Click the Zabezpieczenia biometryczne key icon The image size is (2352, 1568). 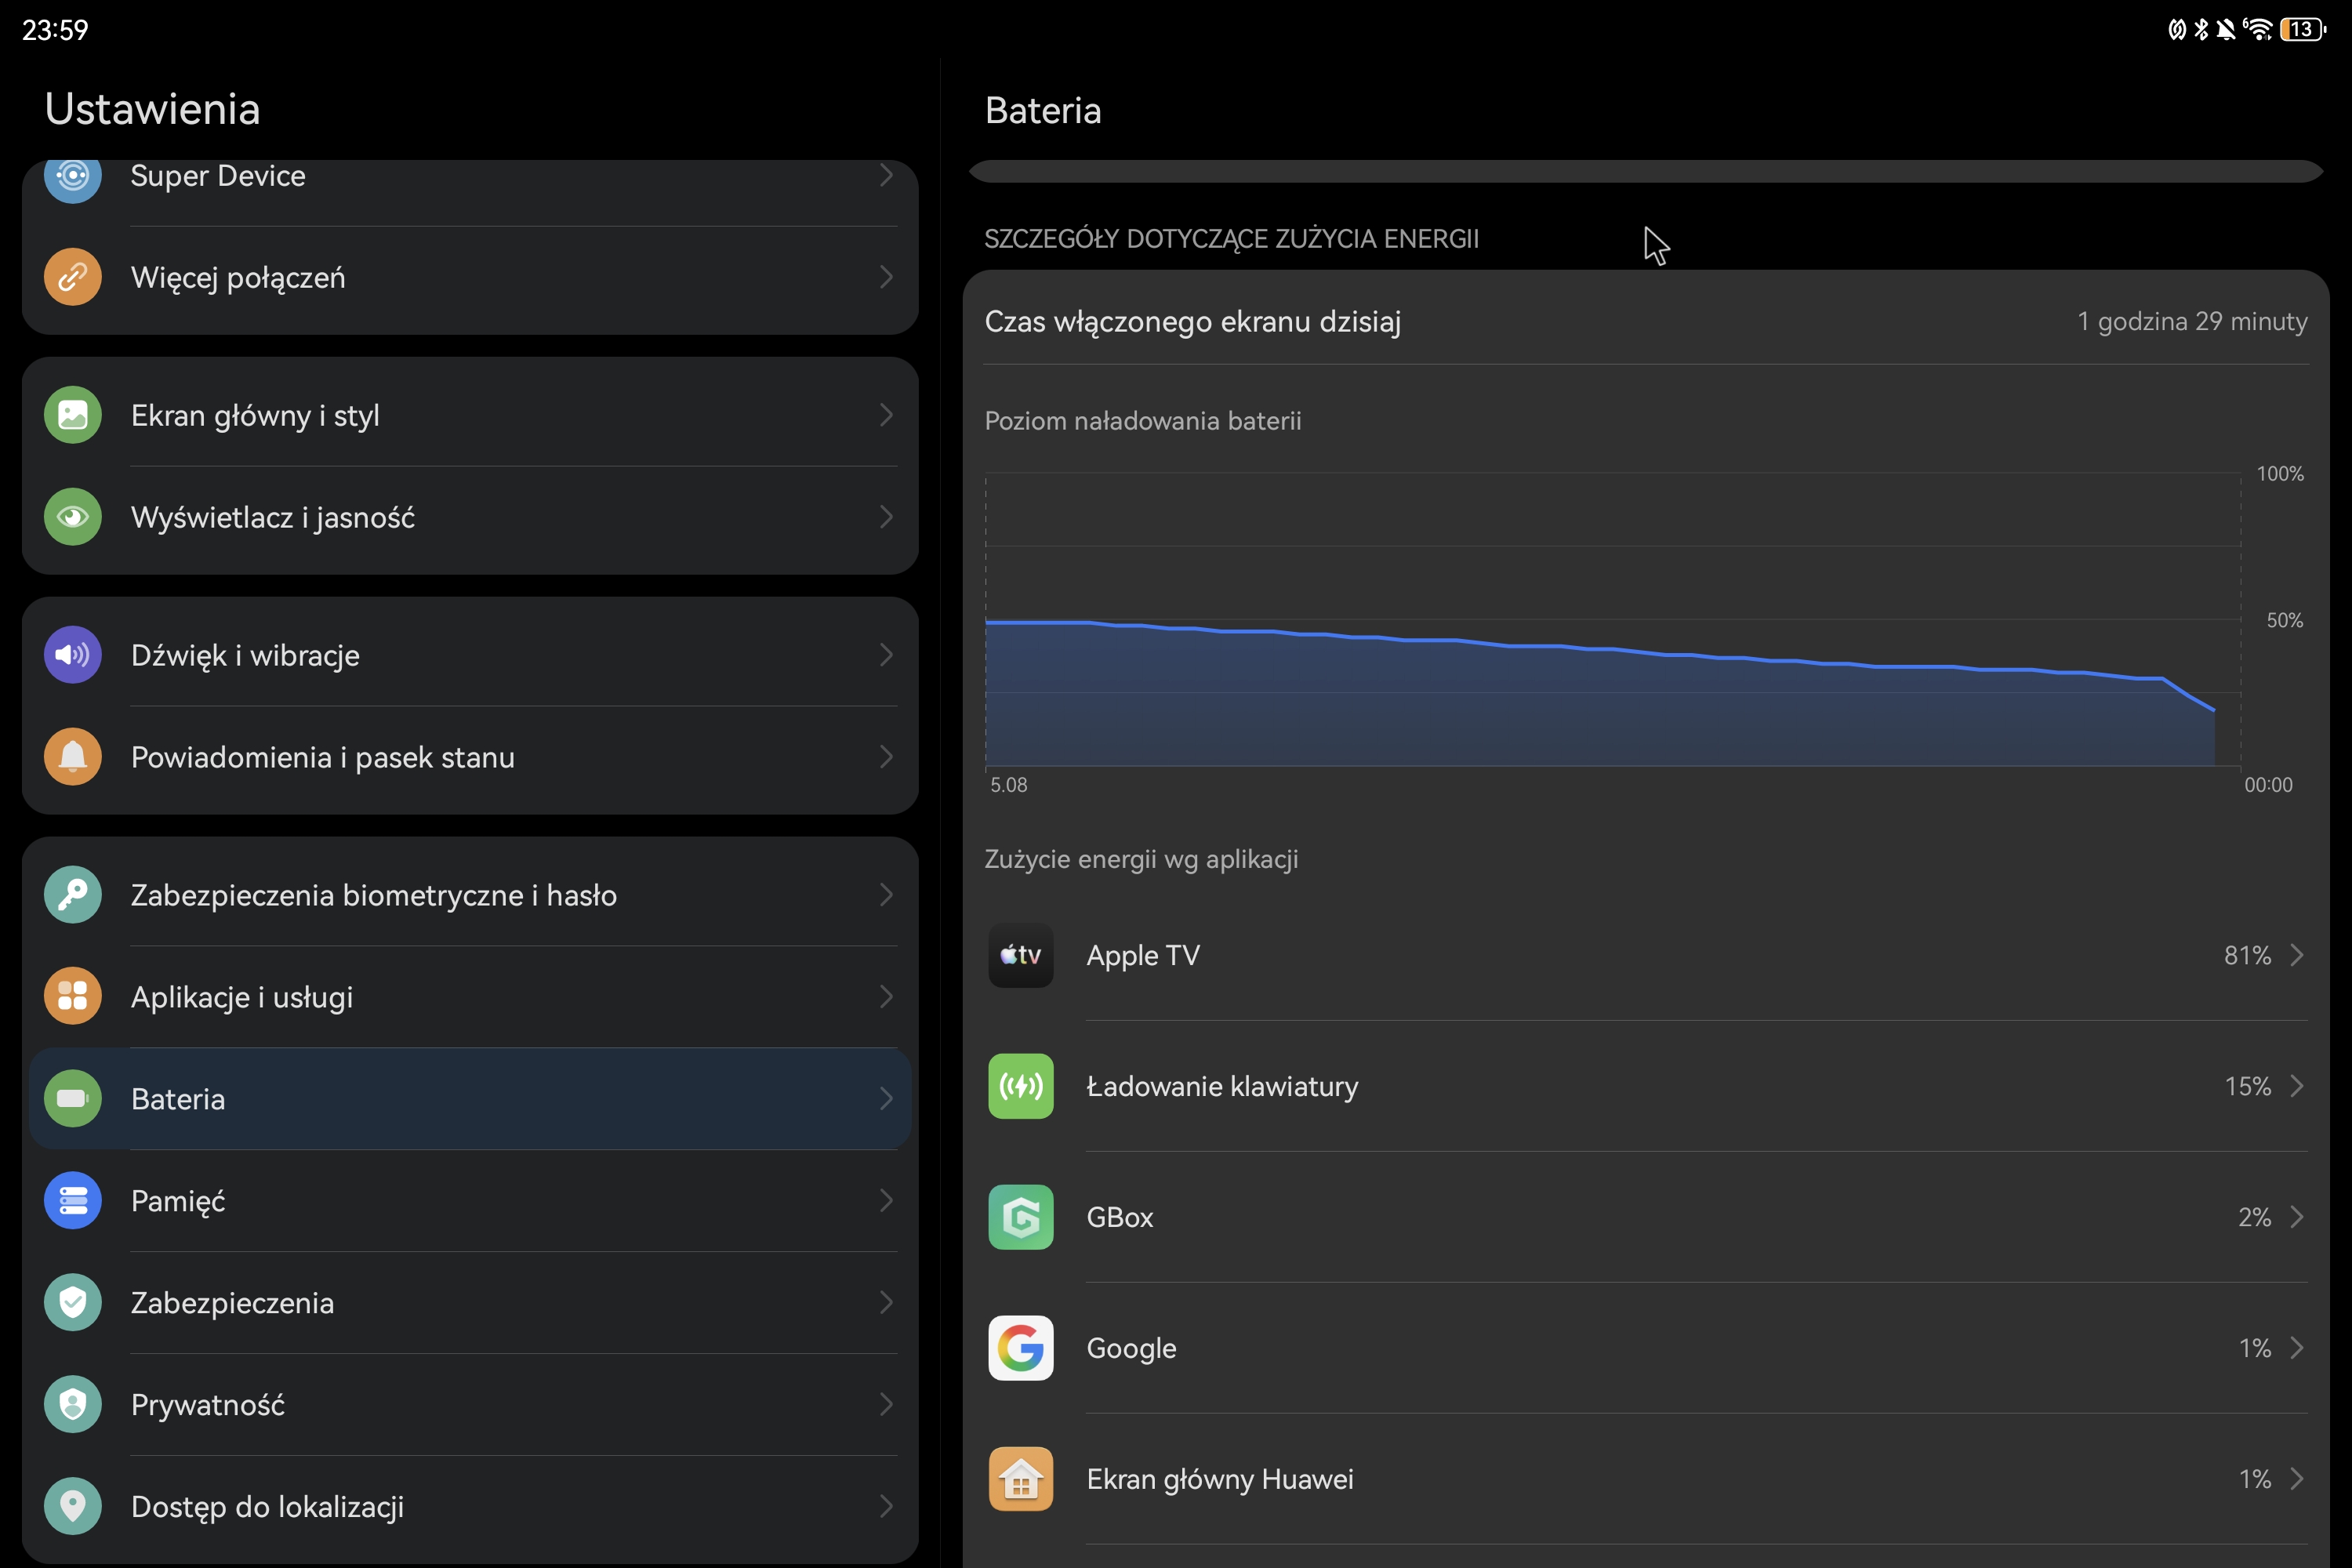coord(72,895)
